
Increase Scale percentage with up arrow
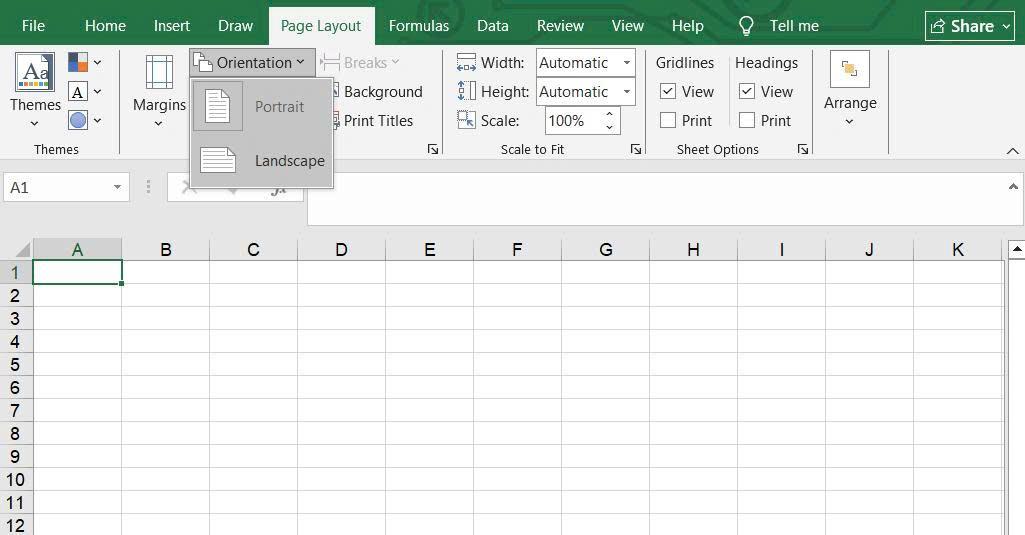(x=609, y=114)
